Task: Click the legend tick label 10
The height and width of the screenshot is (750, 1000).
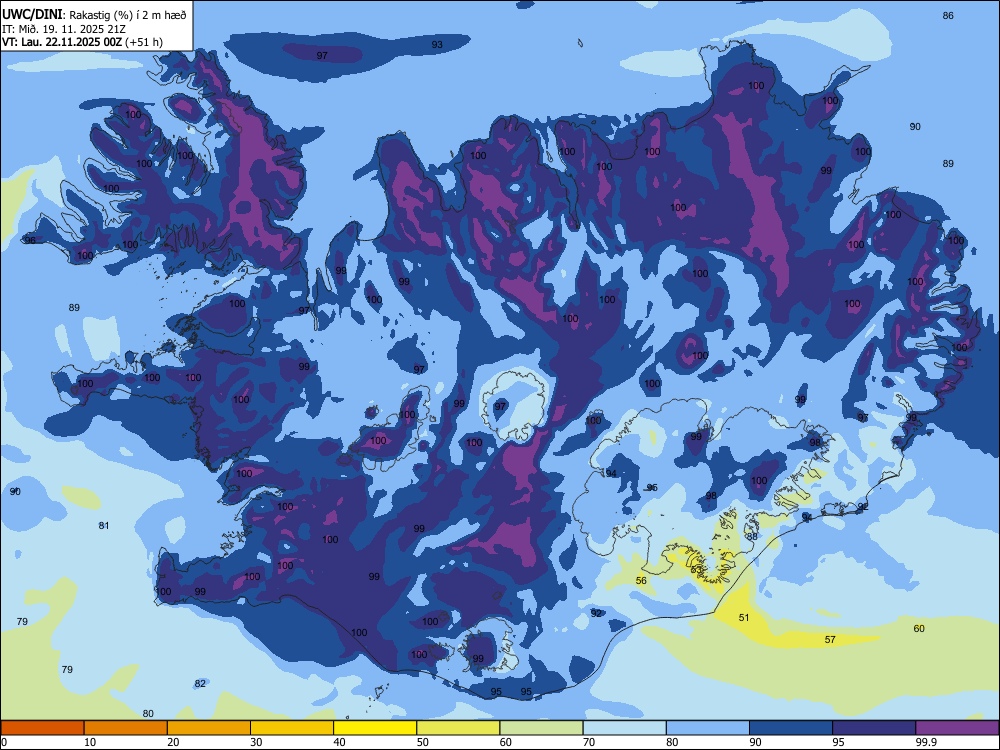Action: pos(90,742)
